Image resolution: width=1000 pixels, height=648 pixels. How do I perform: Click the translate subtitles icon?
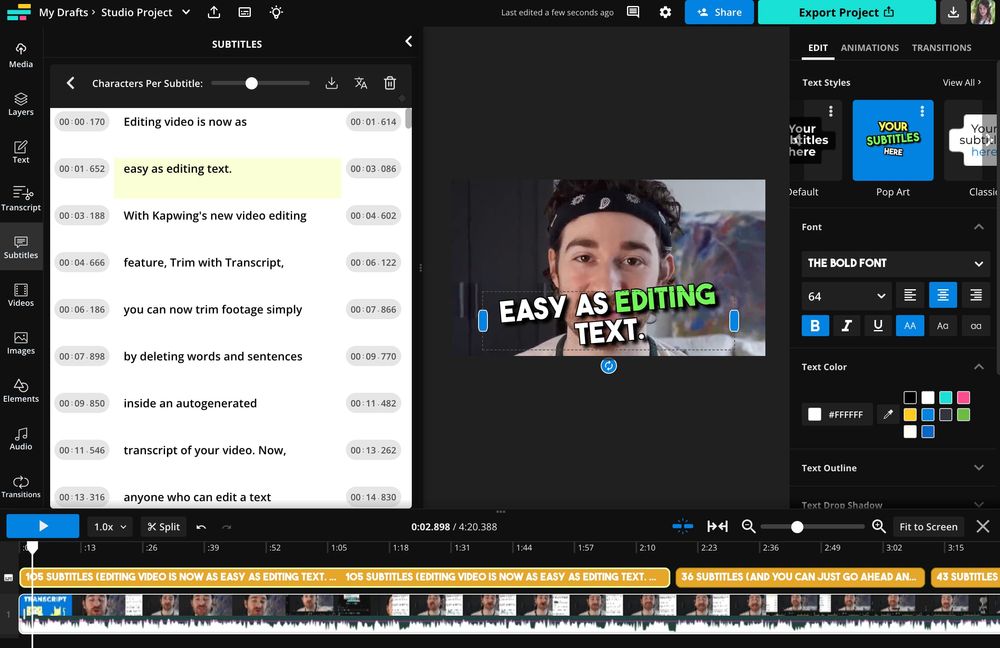[361, 83]
